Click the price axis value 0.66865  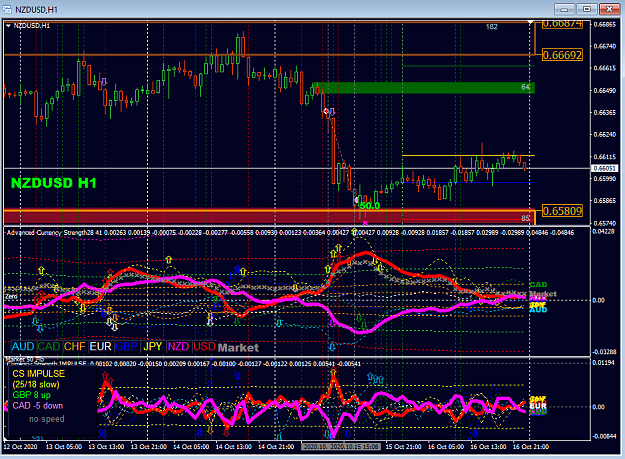pyautogui.click(x=605, y=24)
